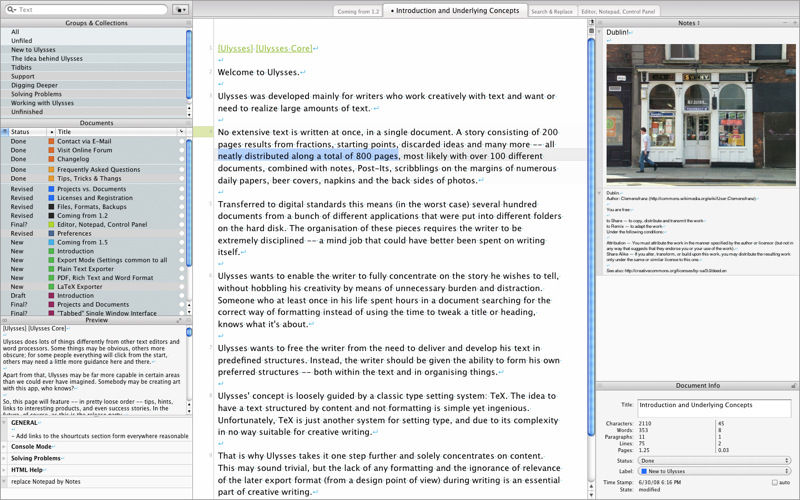Click the orange label of 'Contact via E-Mail'
This screenshot has height=500, width=800.
[x=51, y=141]
